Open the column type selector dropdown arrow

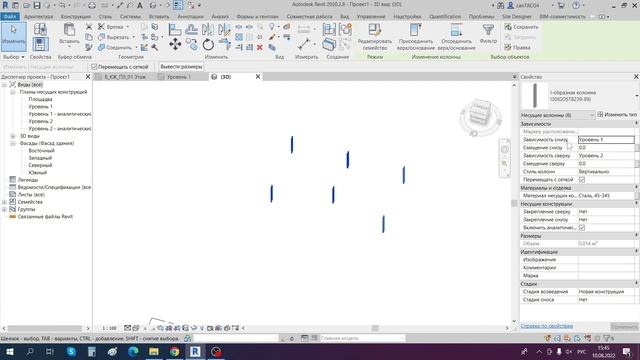pyautogui.click(x=637, y=96)
